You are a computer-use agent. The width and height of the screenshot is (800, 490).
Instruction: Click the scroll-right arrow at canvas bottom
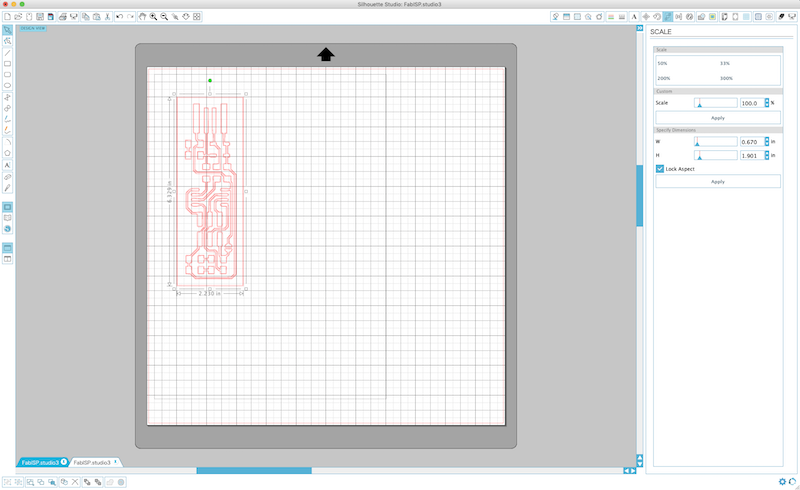pyautogui.click(x=634, y=471)
